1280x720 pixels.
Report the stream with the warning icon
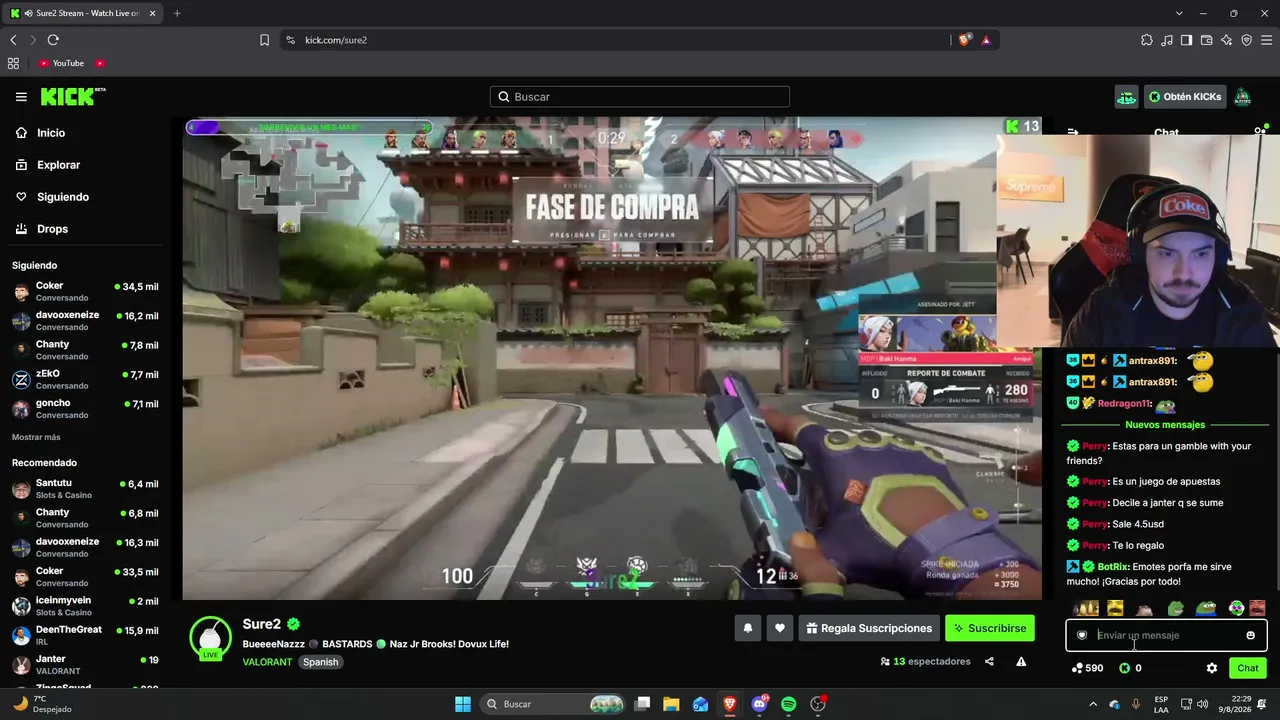pos(1021,661)
